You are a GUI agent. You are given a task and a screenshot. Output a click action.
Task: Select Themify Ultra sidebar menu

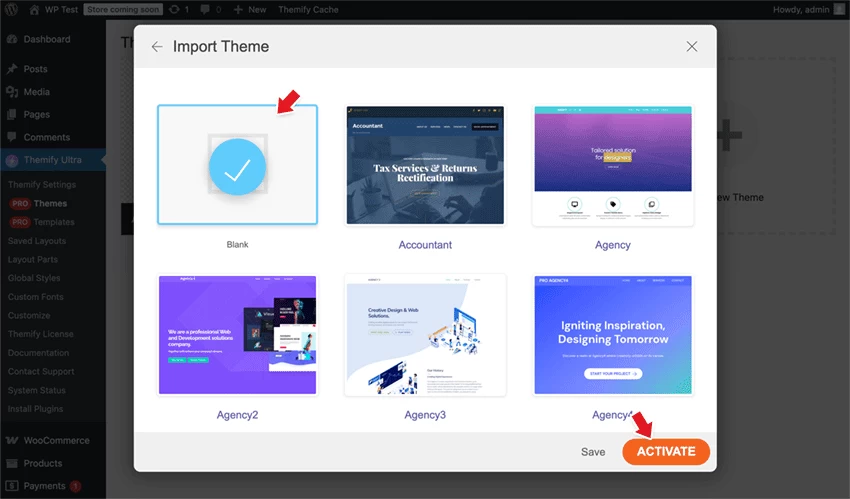click(x=53, y=160)
